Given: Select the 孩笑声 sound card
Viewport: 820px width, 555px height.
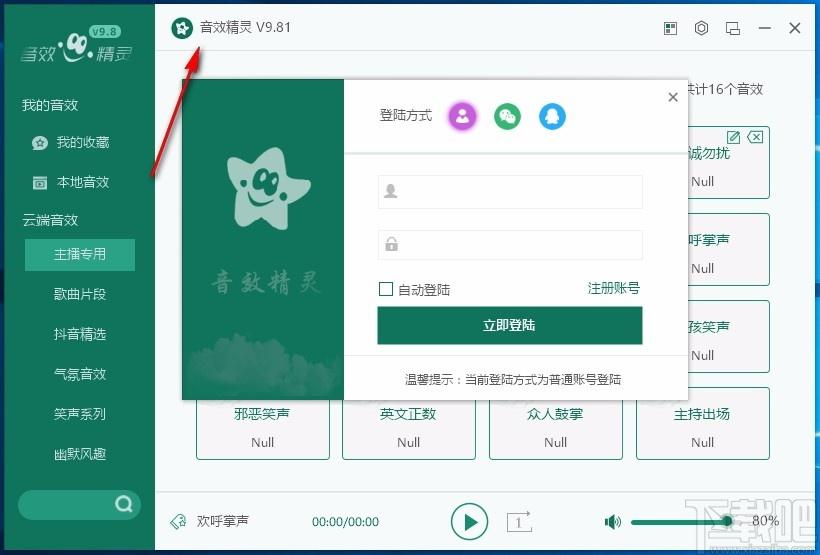Looking at the screenshot, I should coord(728,336).
